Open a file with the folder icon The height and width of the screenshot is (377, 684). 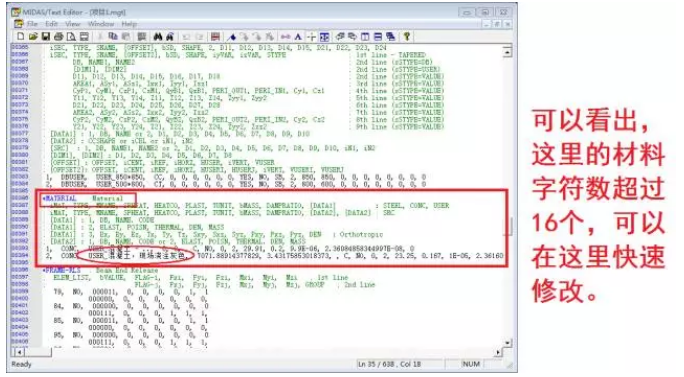[x=33, y=37]
